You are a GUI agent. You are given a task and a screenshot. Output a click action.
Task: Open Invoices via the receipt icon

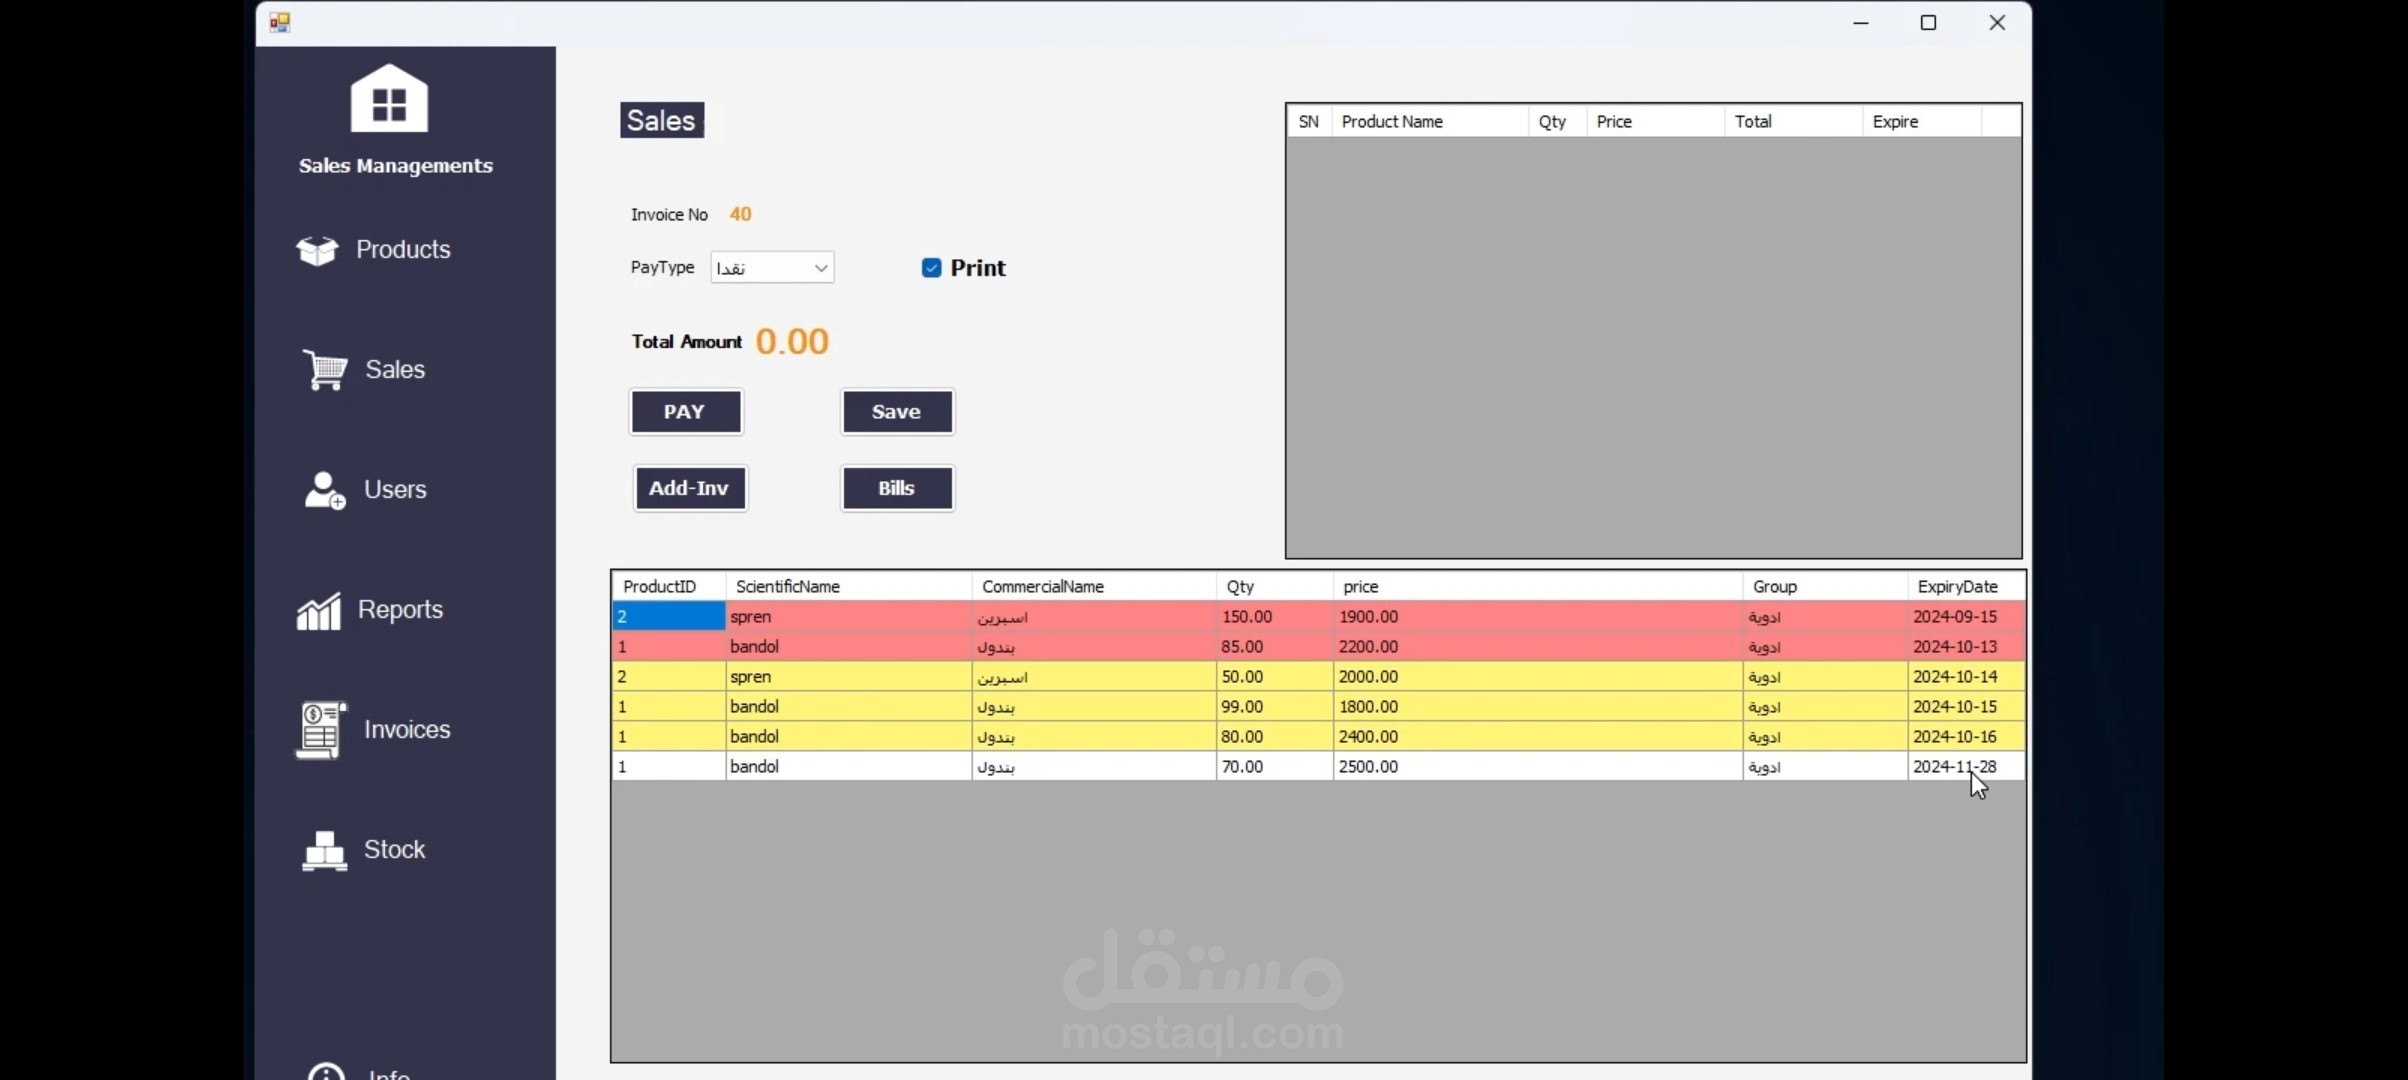(320, 730)
